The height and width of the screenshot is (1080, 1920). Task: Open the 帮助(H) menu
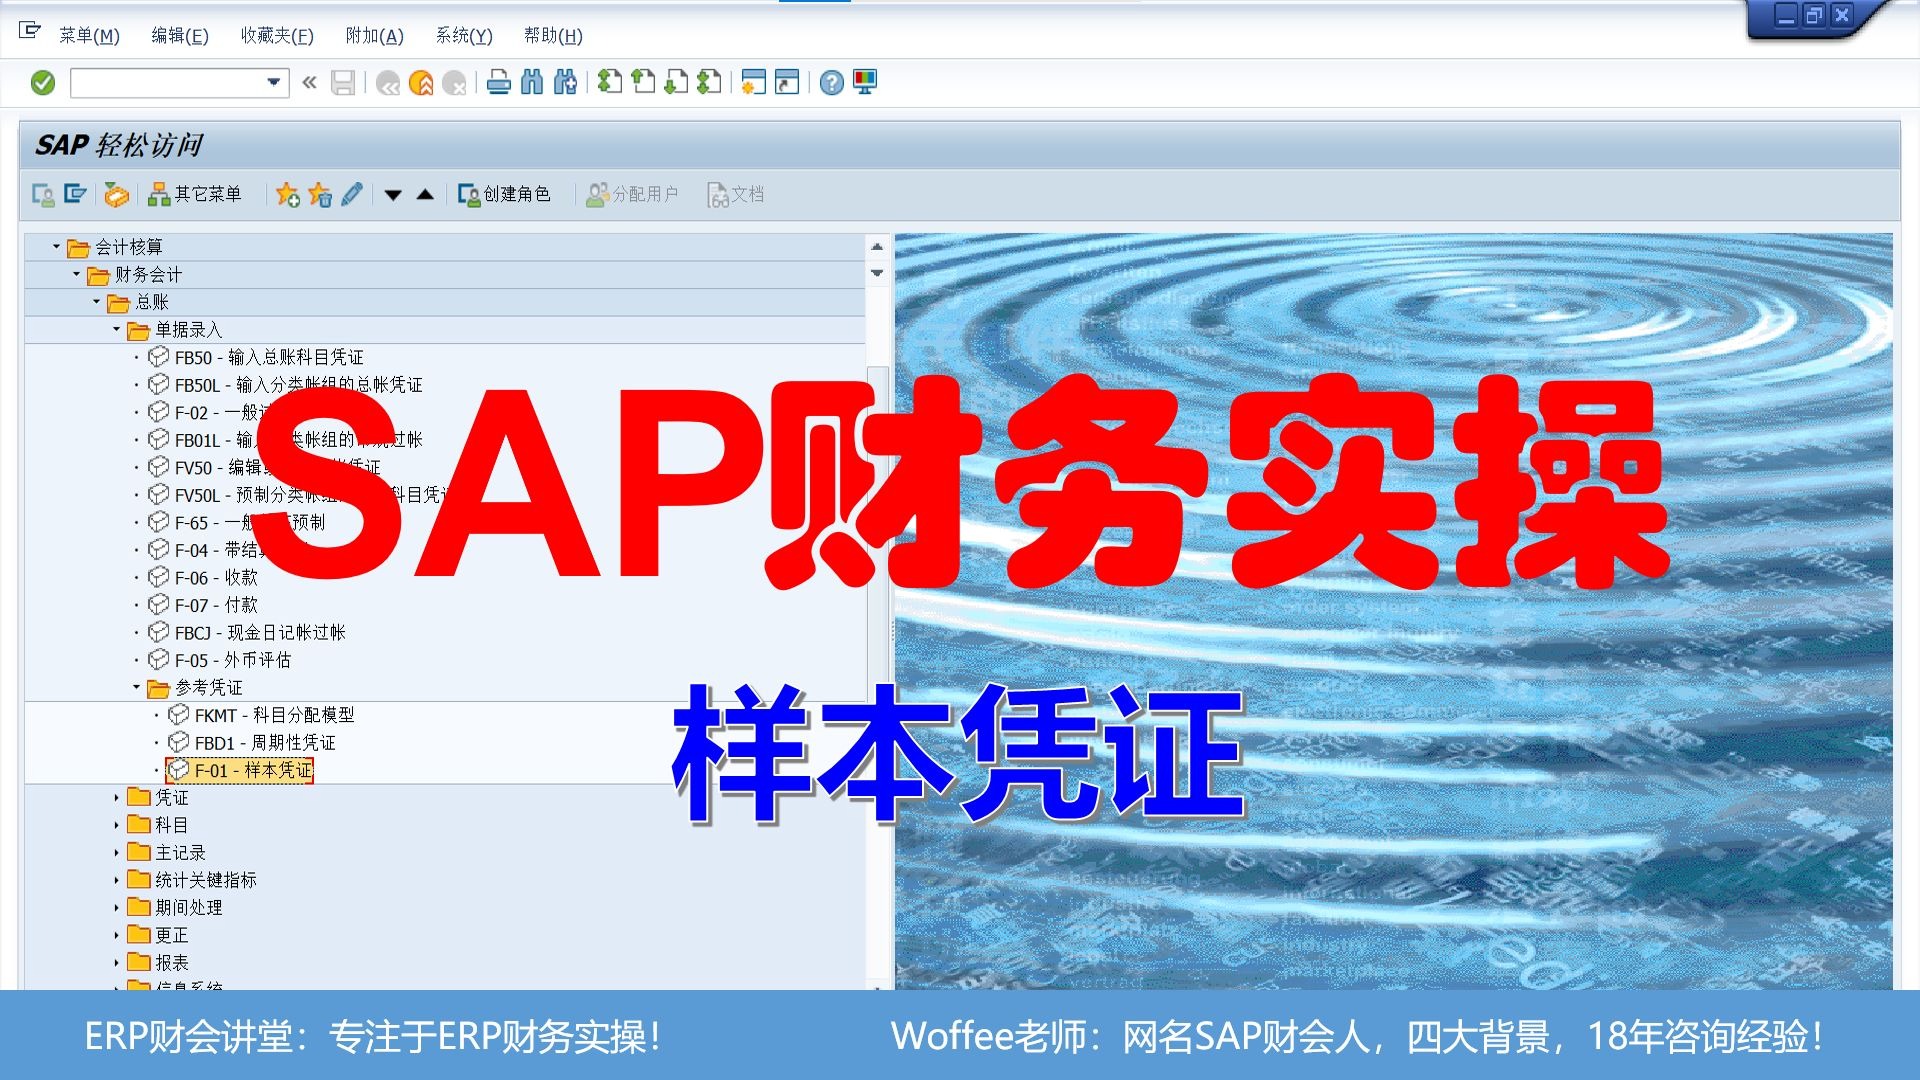pos(551,36)
